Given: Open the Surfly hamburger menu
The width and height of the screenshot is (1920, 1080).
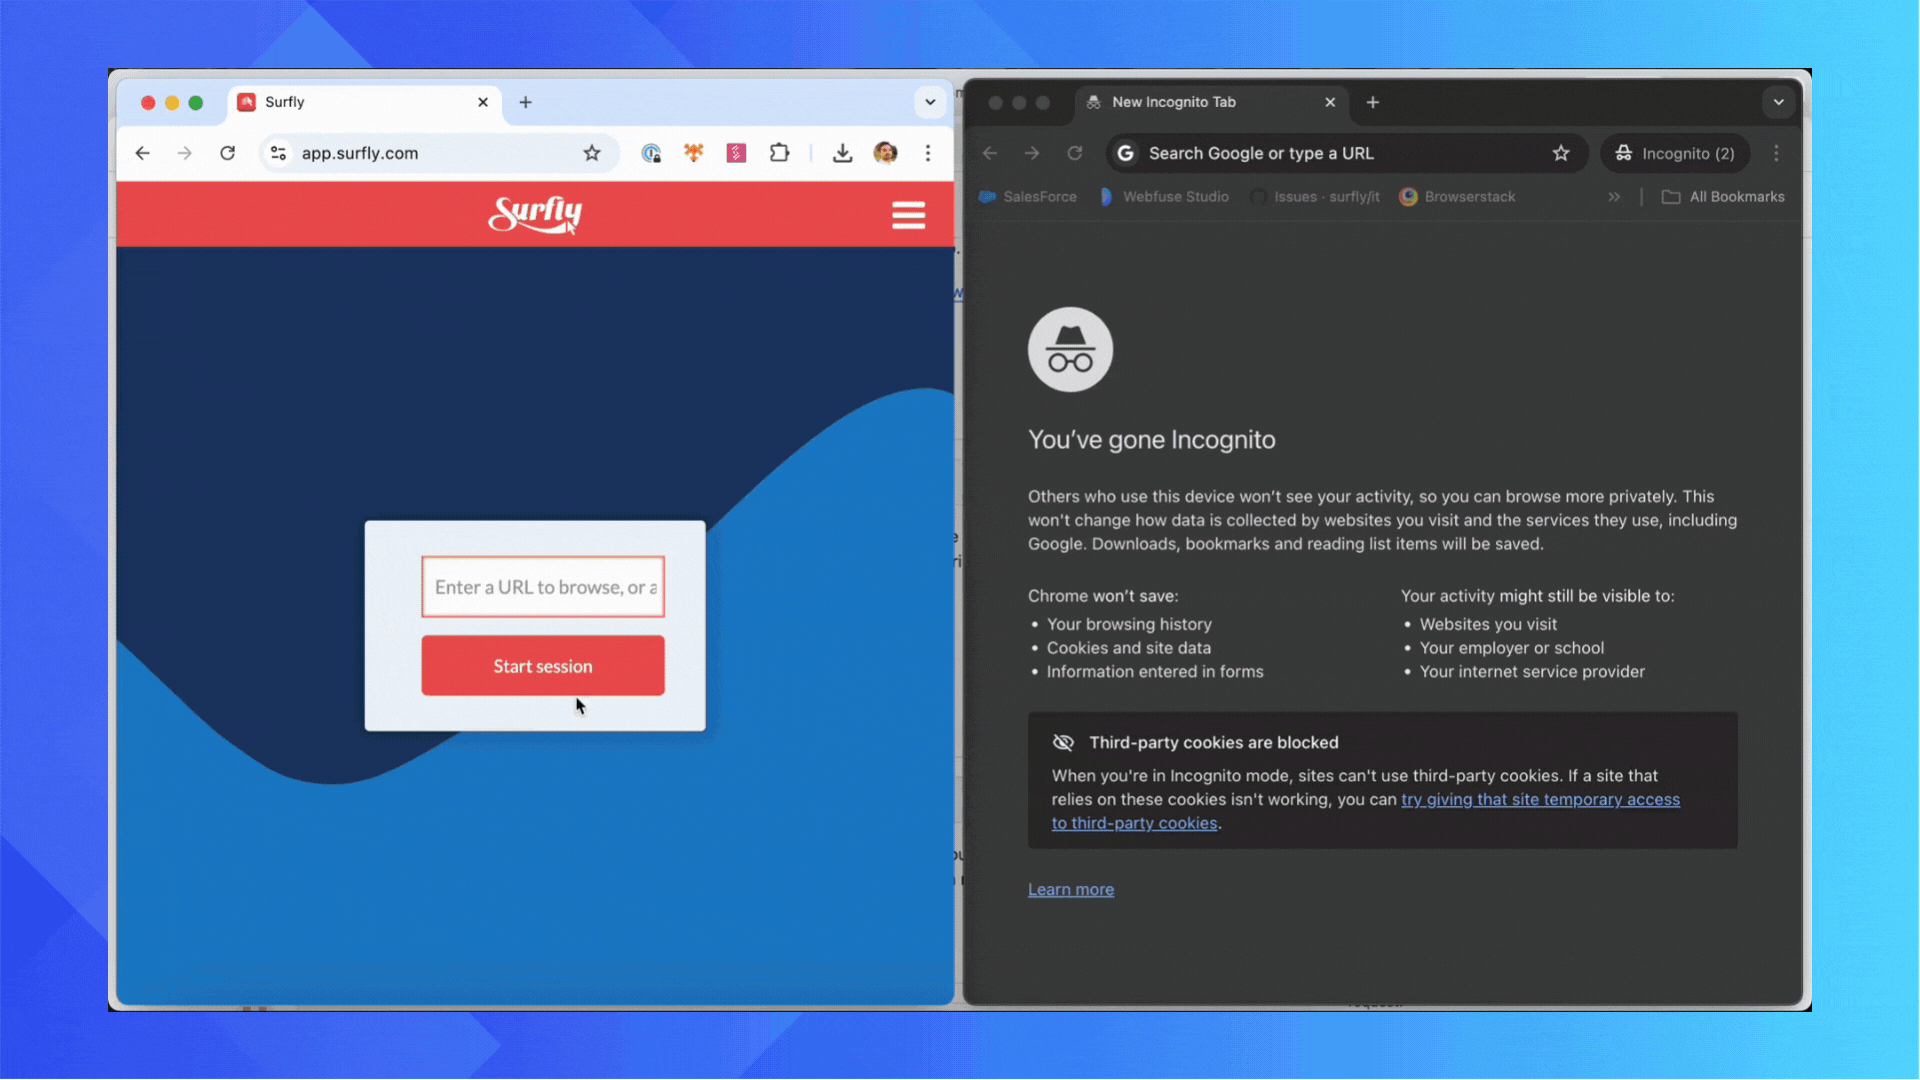Looking at the screenshot, I should (x=908, y=214).
